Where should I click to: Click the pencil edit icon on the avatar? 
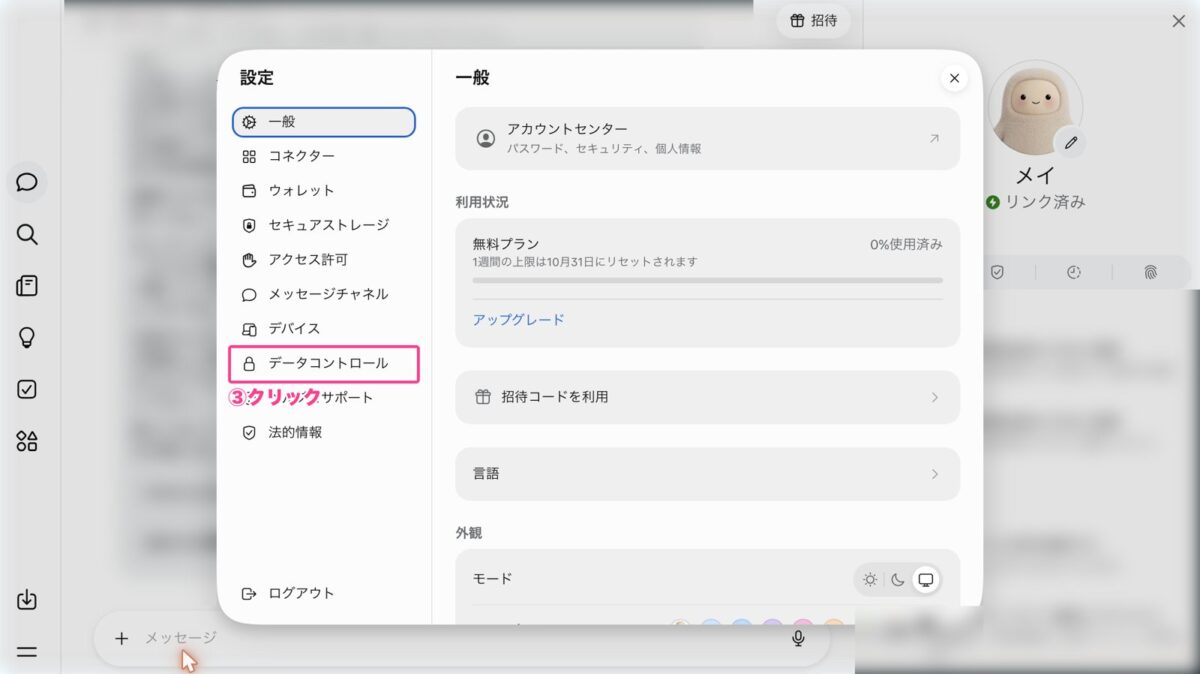pos(1071,143)
